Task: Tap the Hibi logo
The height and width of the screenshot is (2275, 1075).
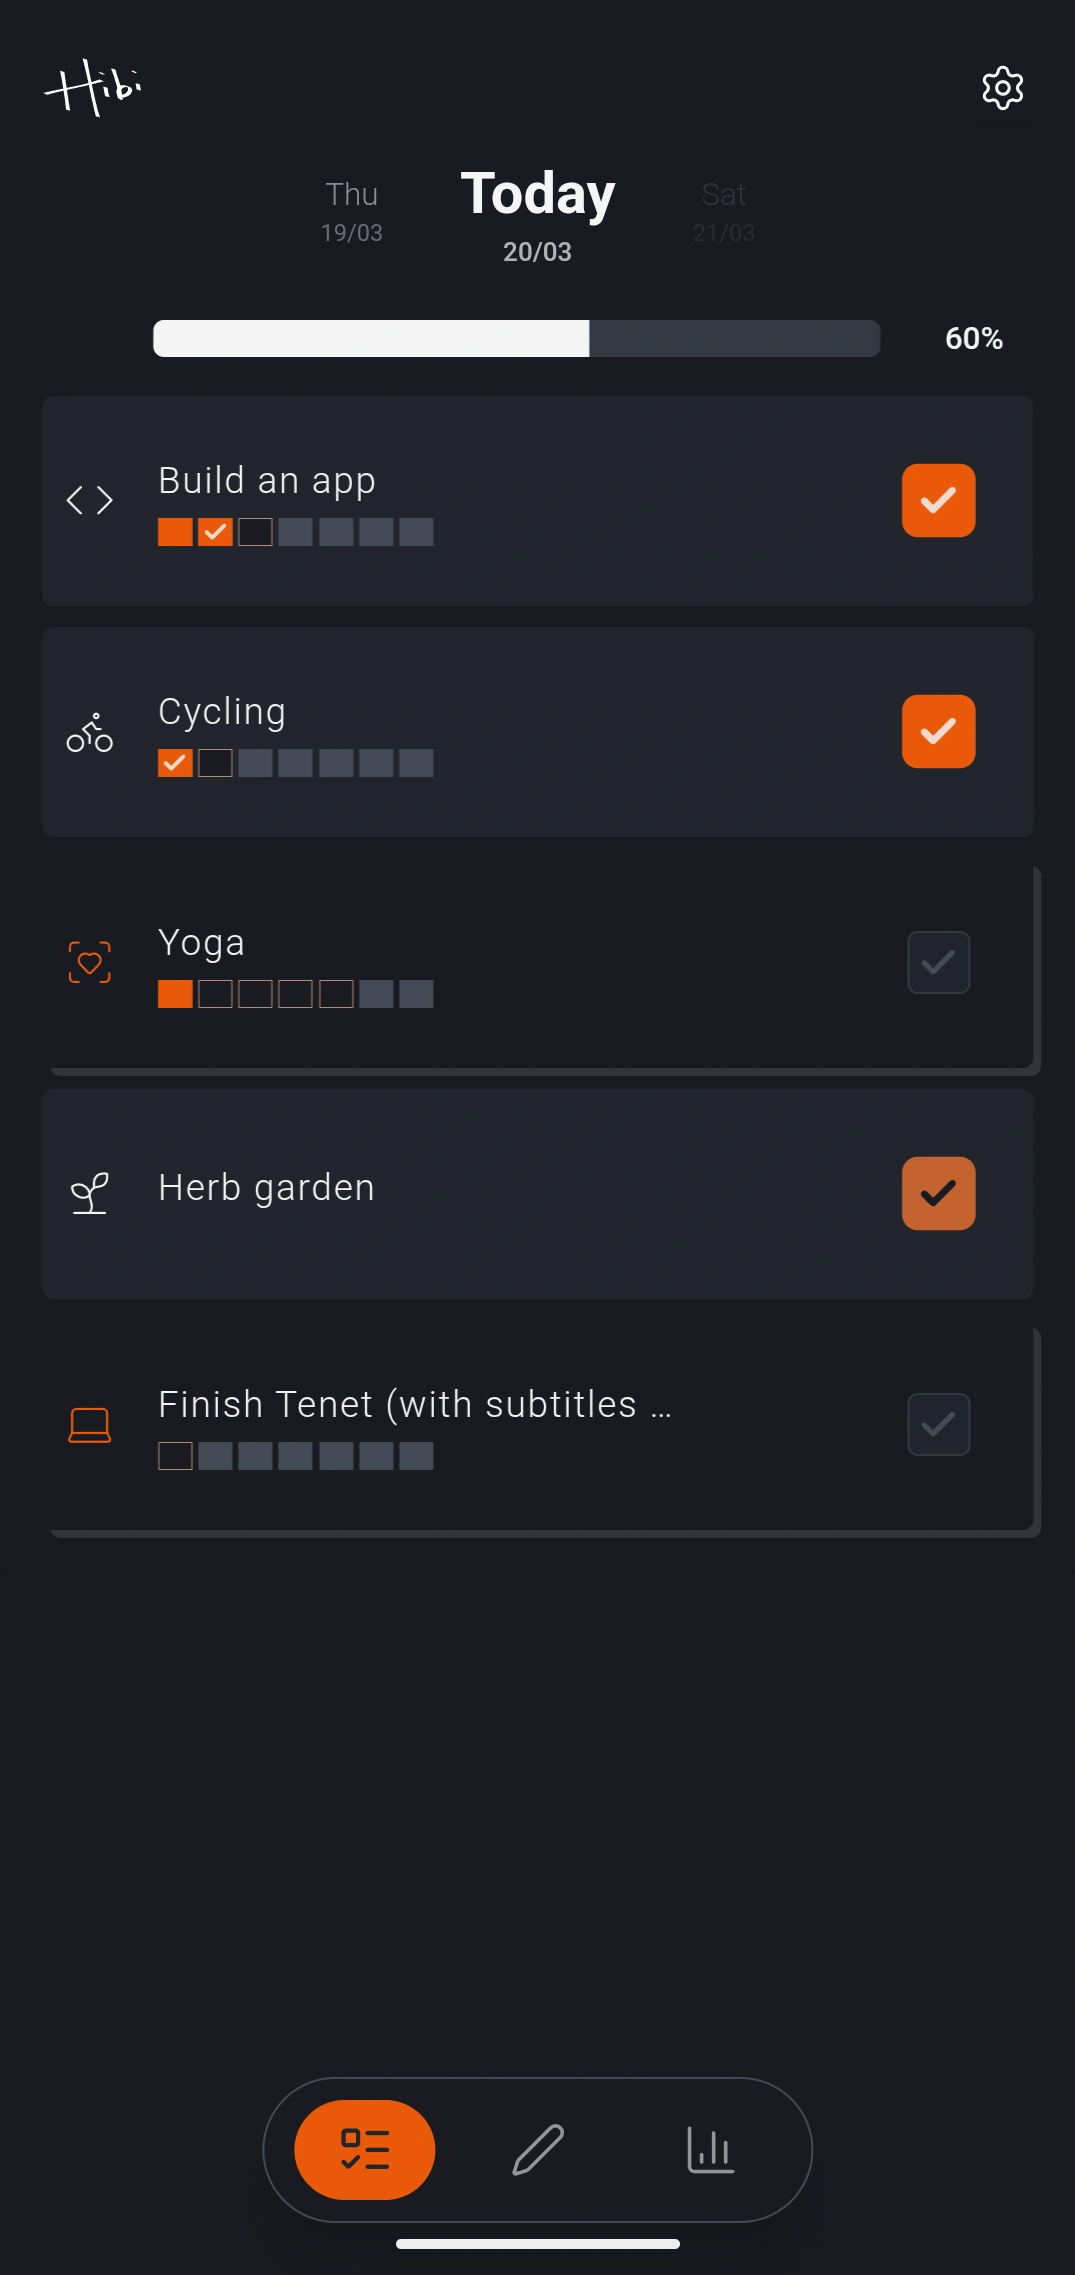Action: click(93, 88)
